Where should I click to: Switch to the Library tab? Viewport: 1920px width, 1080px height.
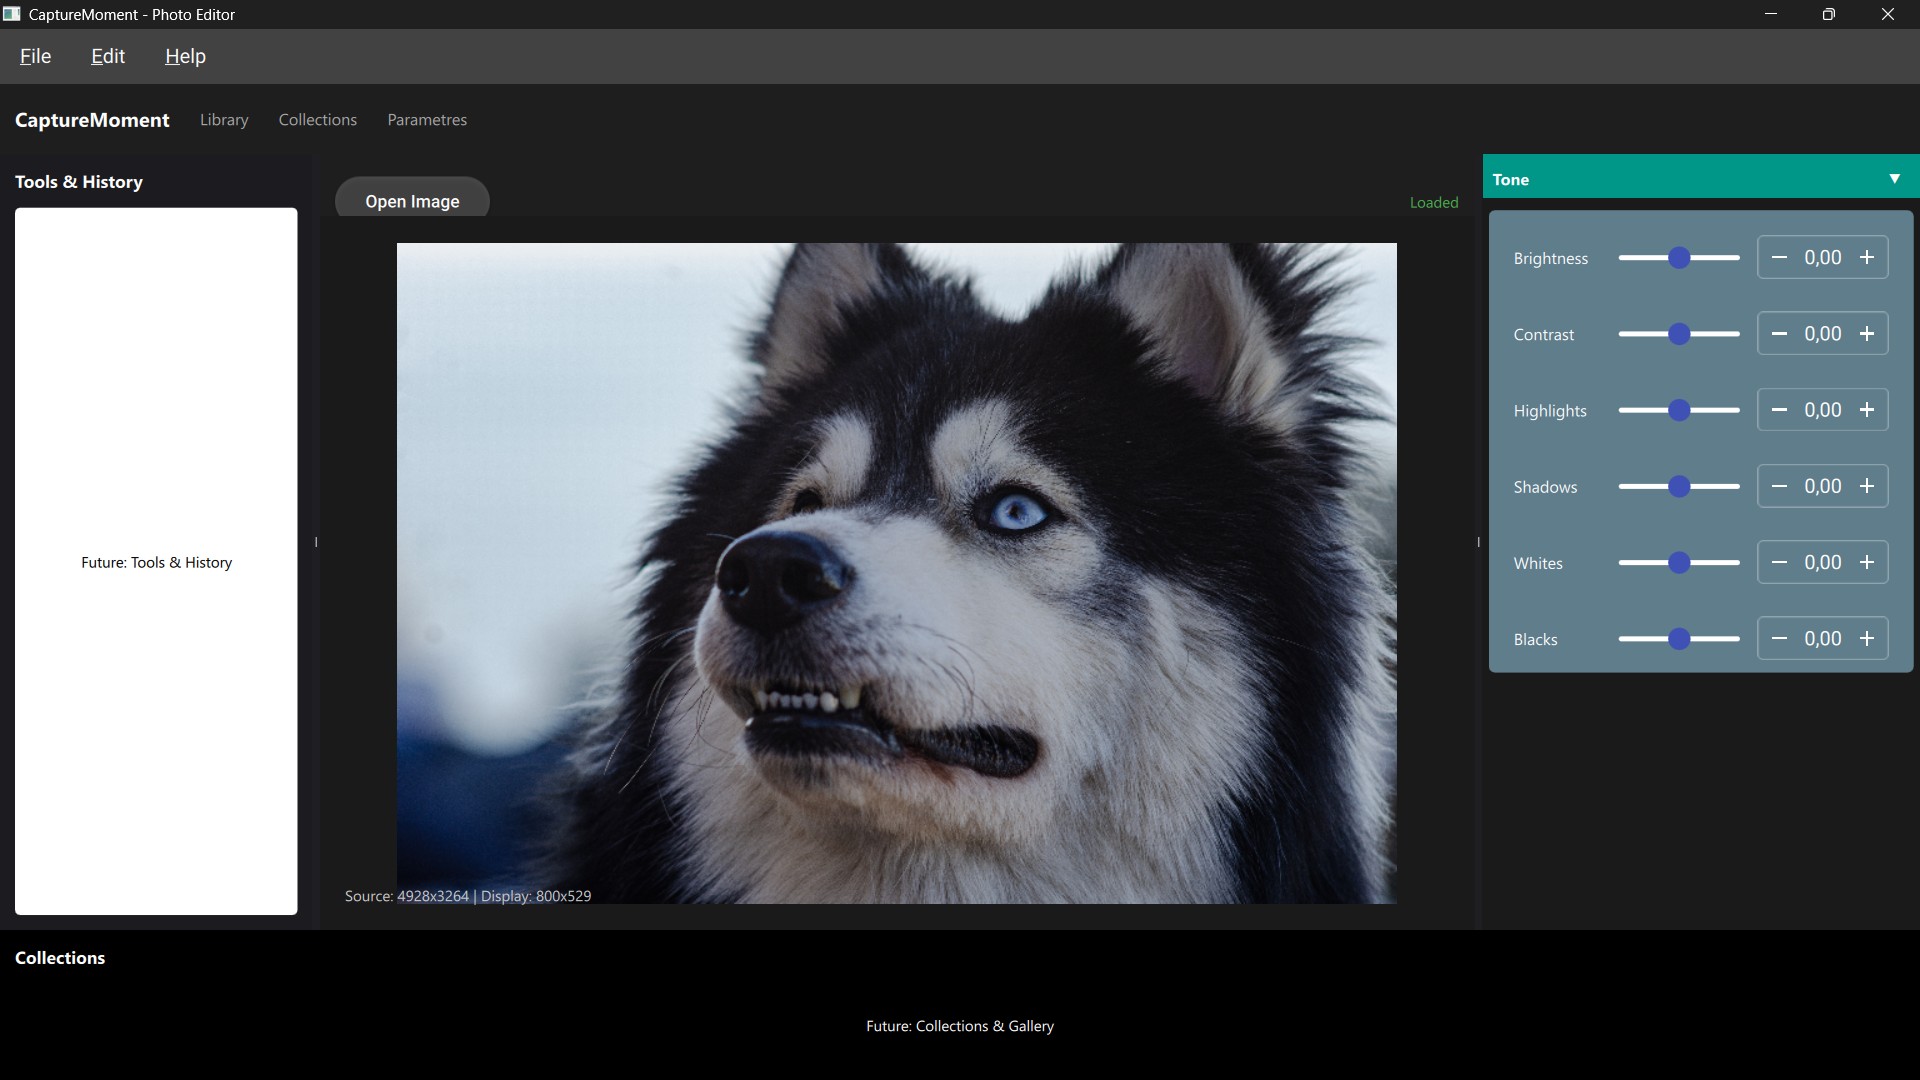(224, 120)
